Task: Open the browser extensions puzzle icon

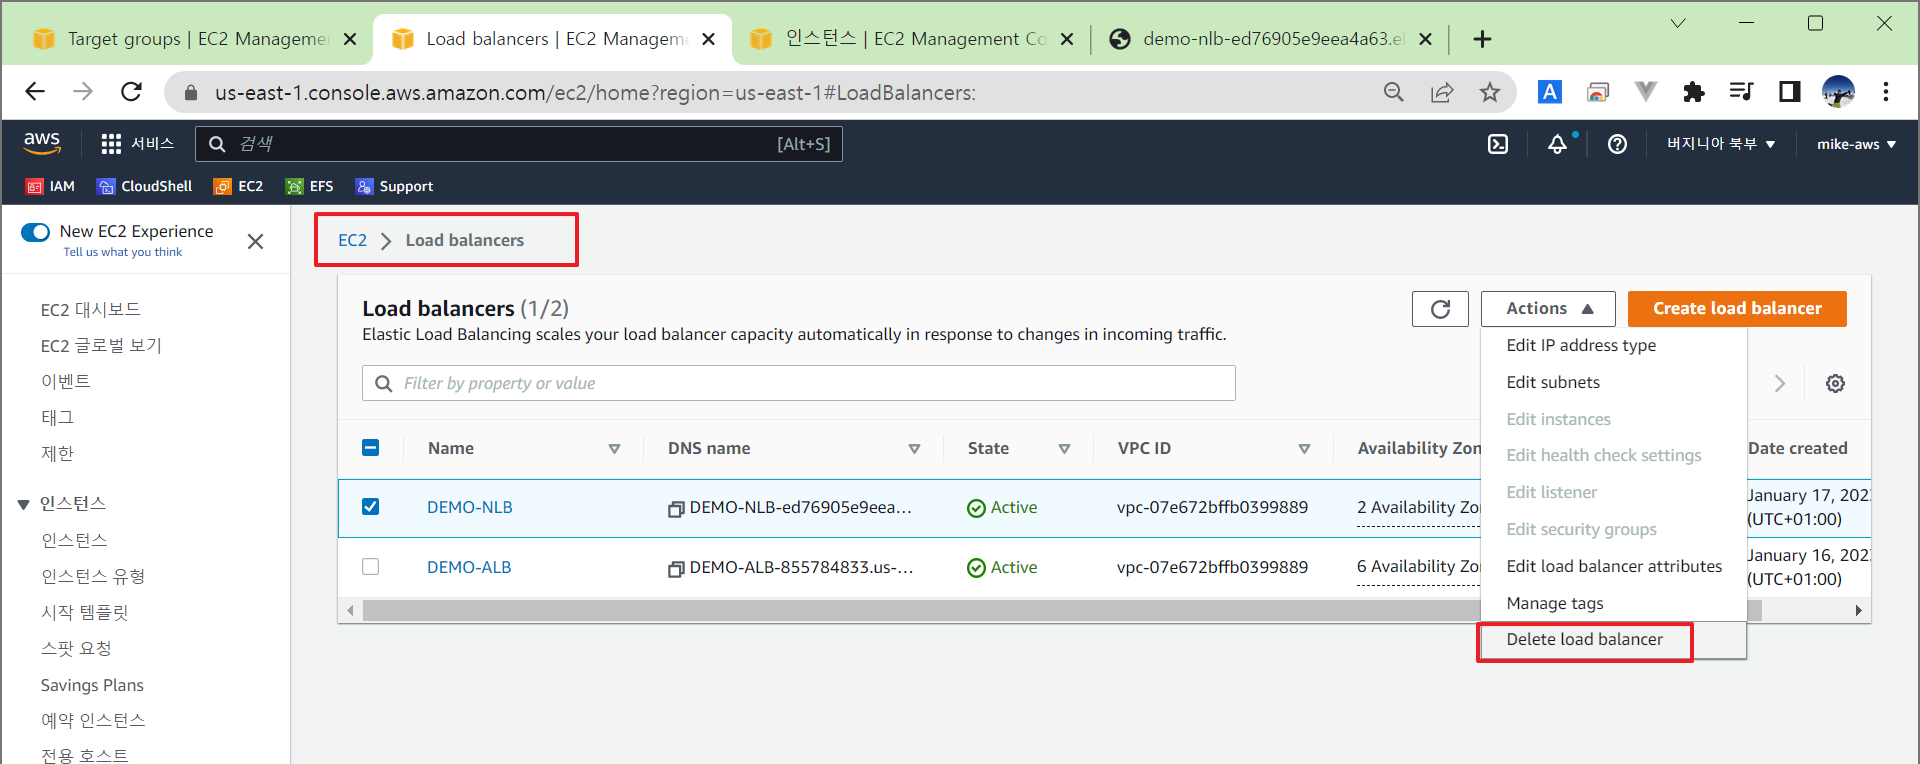Action: [x=1693, y=92]
